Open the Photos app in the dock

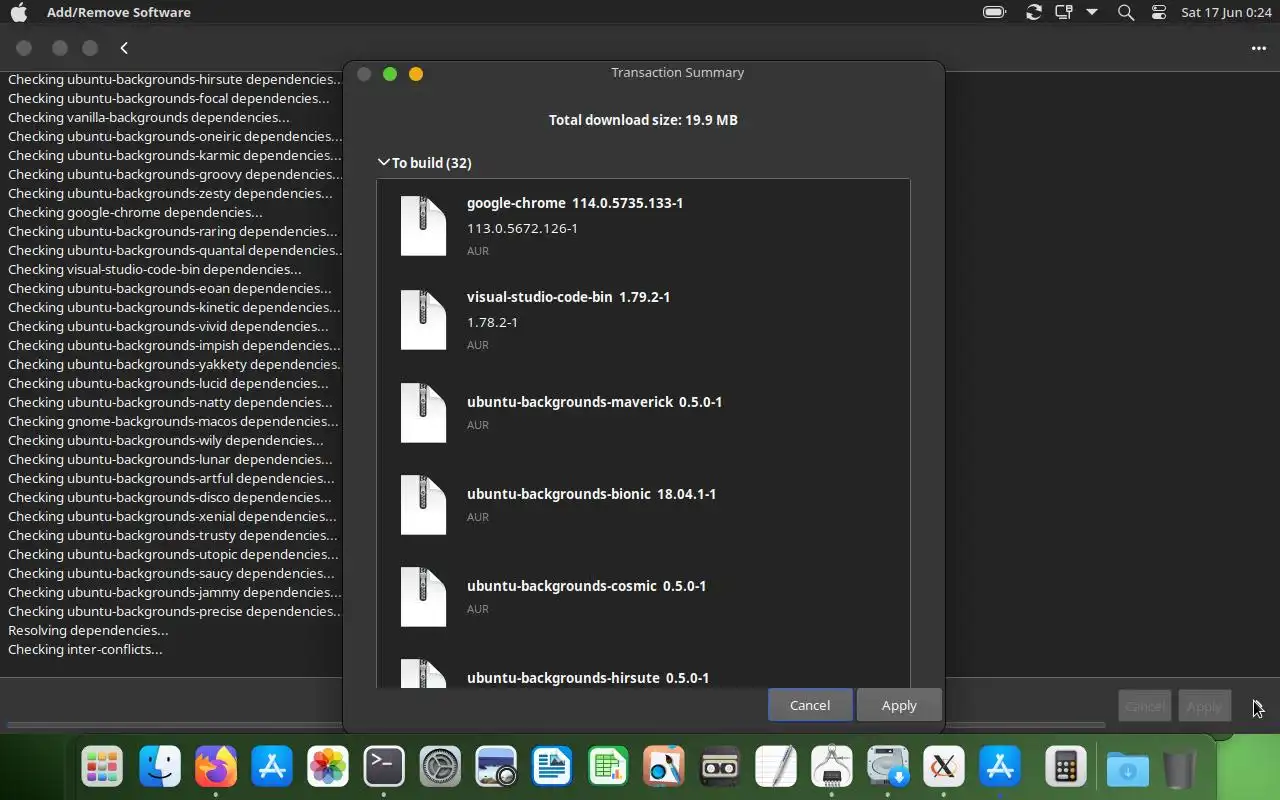(x=328, y=767)
